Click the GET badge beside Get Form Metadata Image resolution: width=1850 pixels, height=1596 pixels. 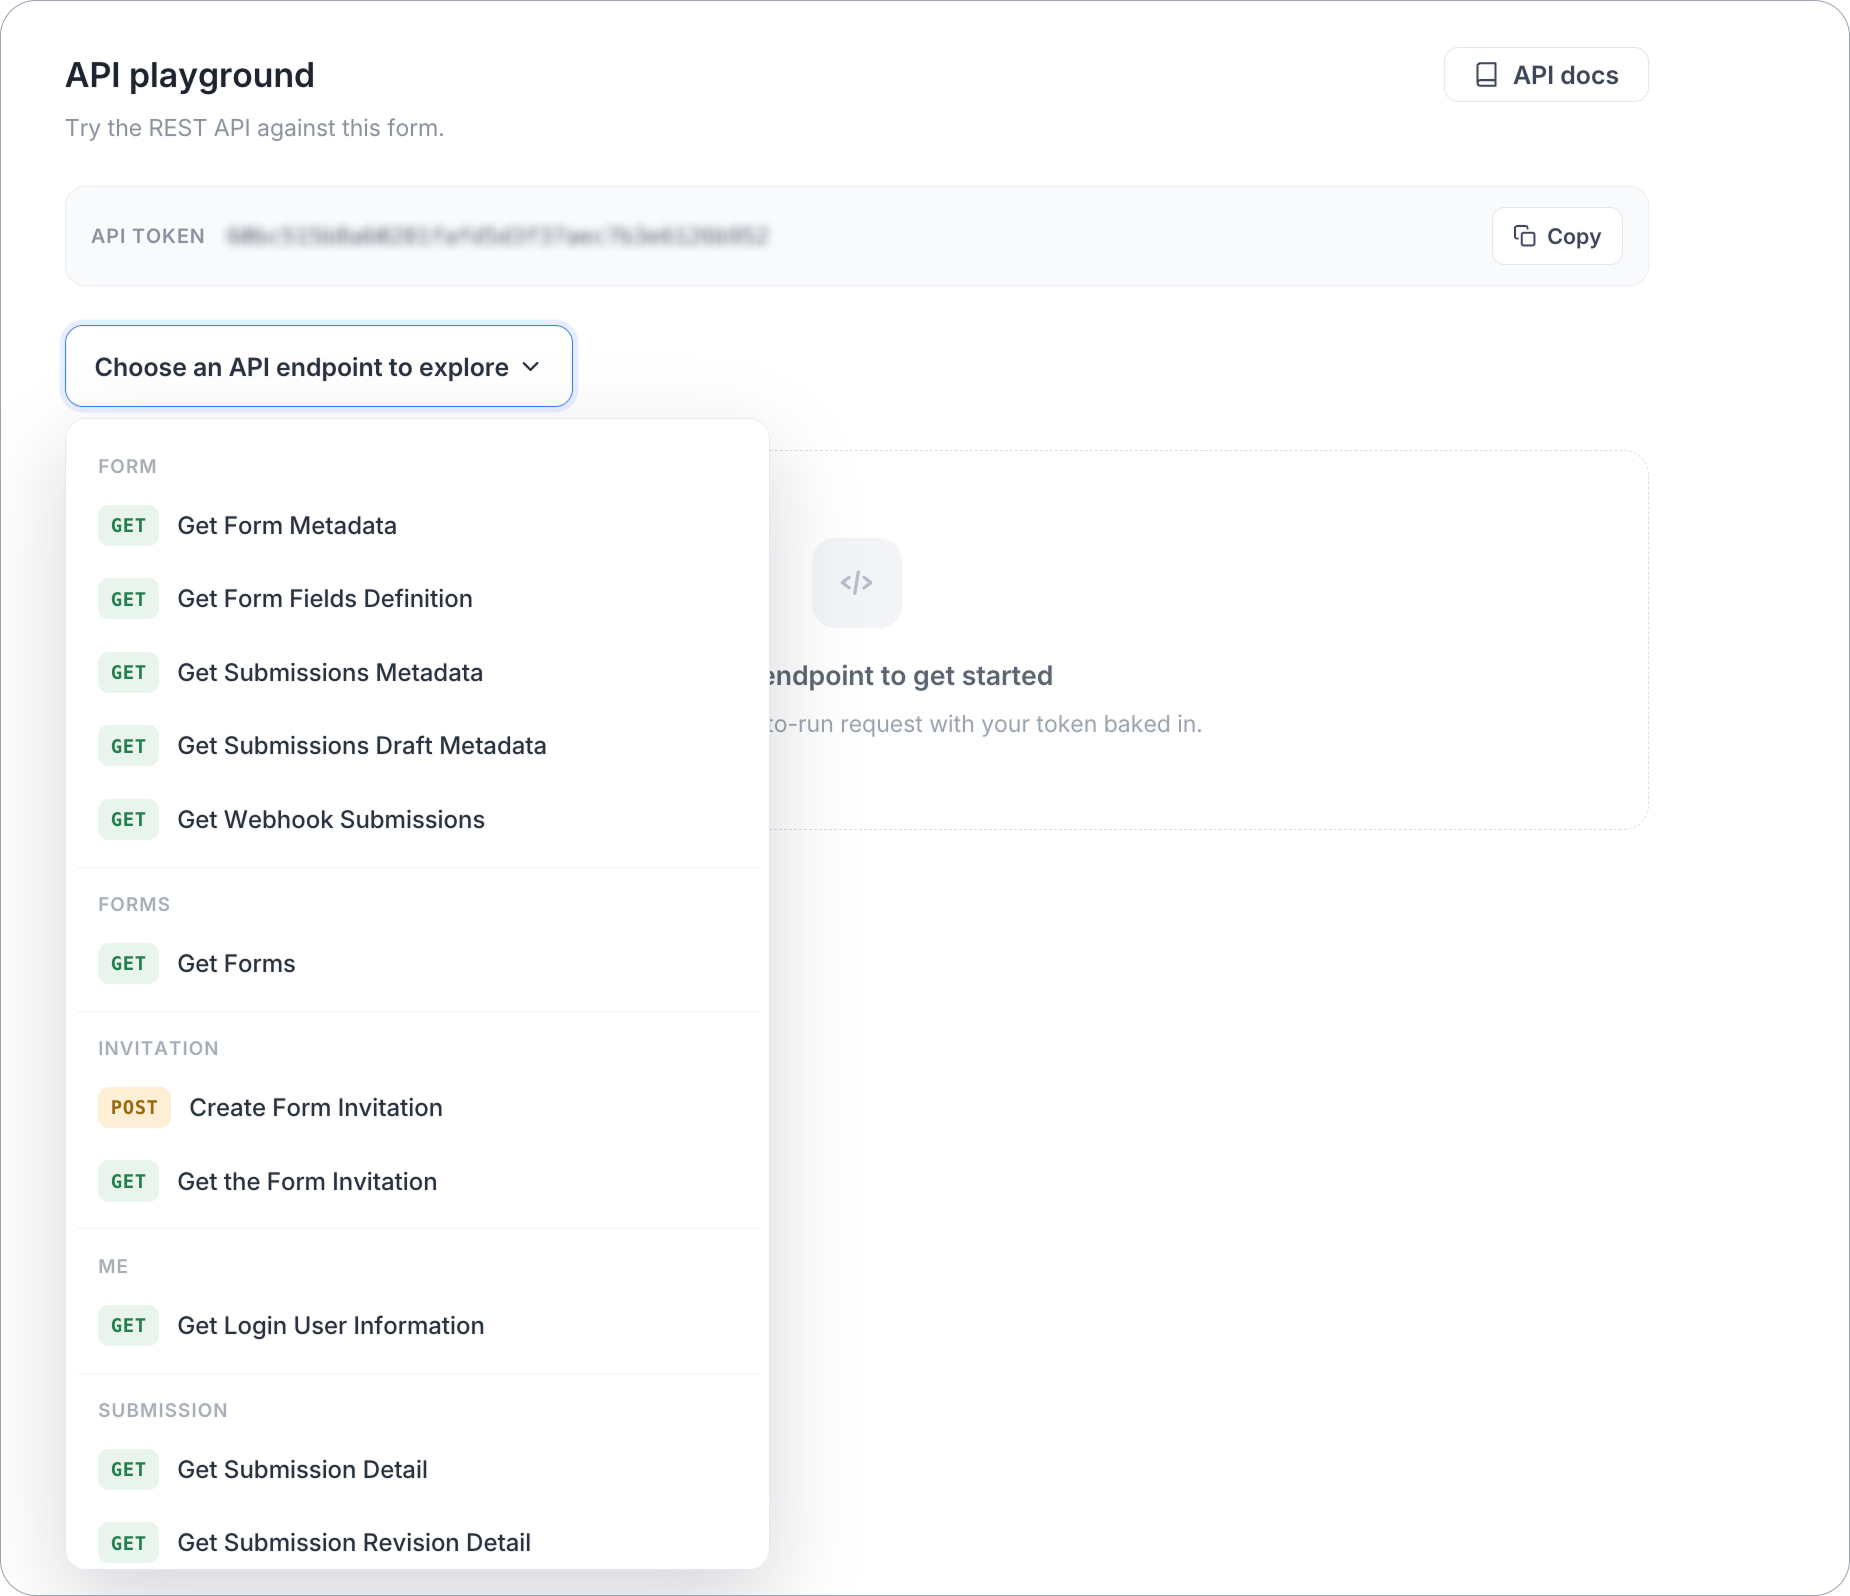pos(128,525)
